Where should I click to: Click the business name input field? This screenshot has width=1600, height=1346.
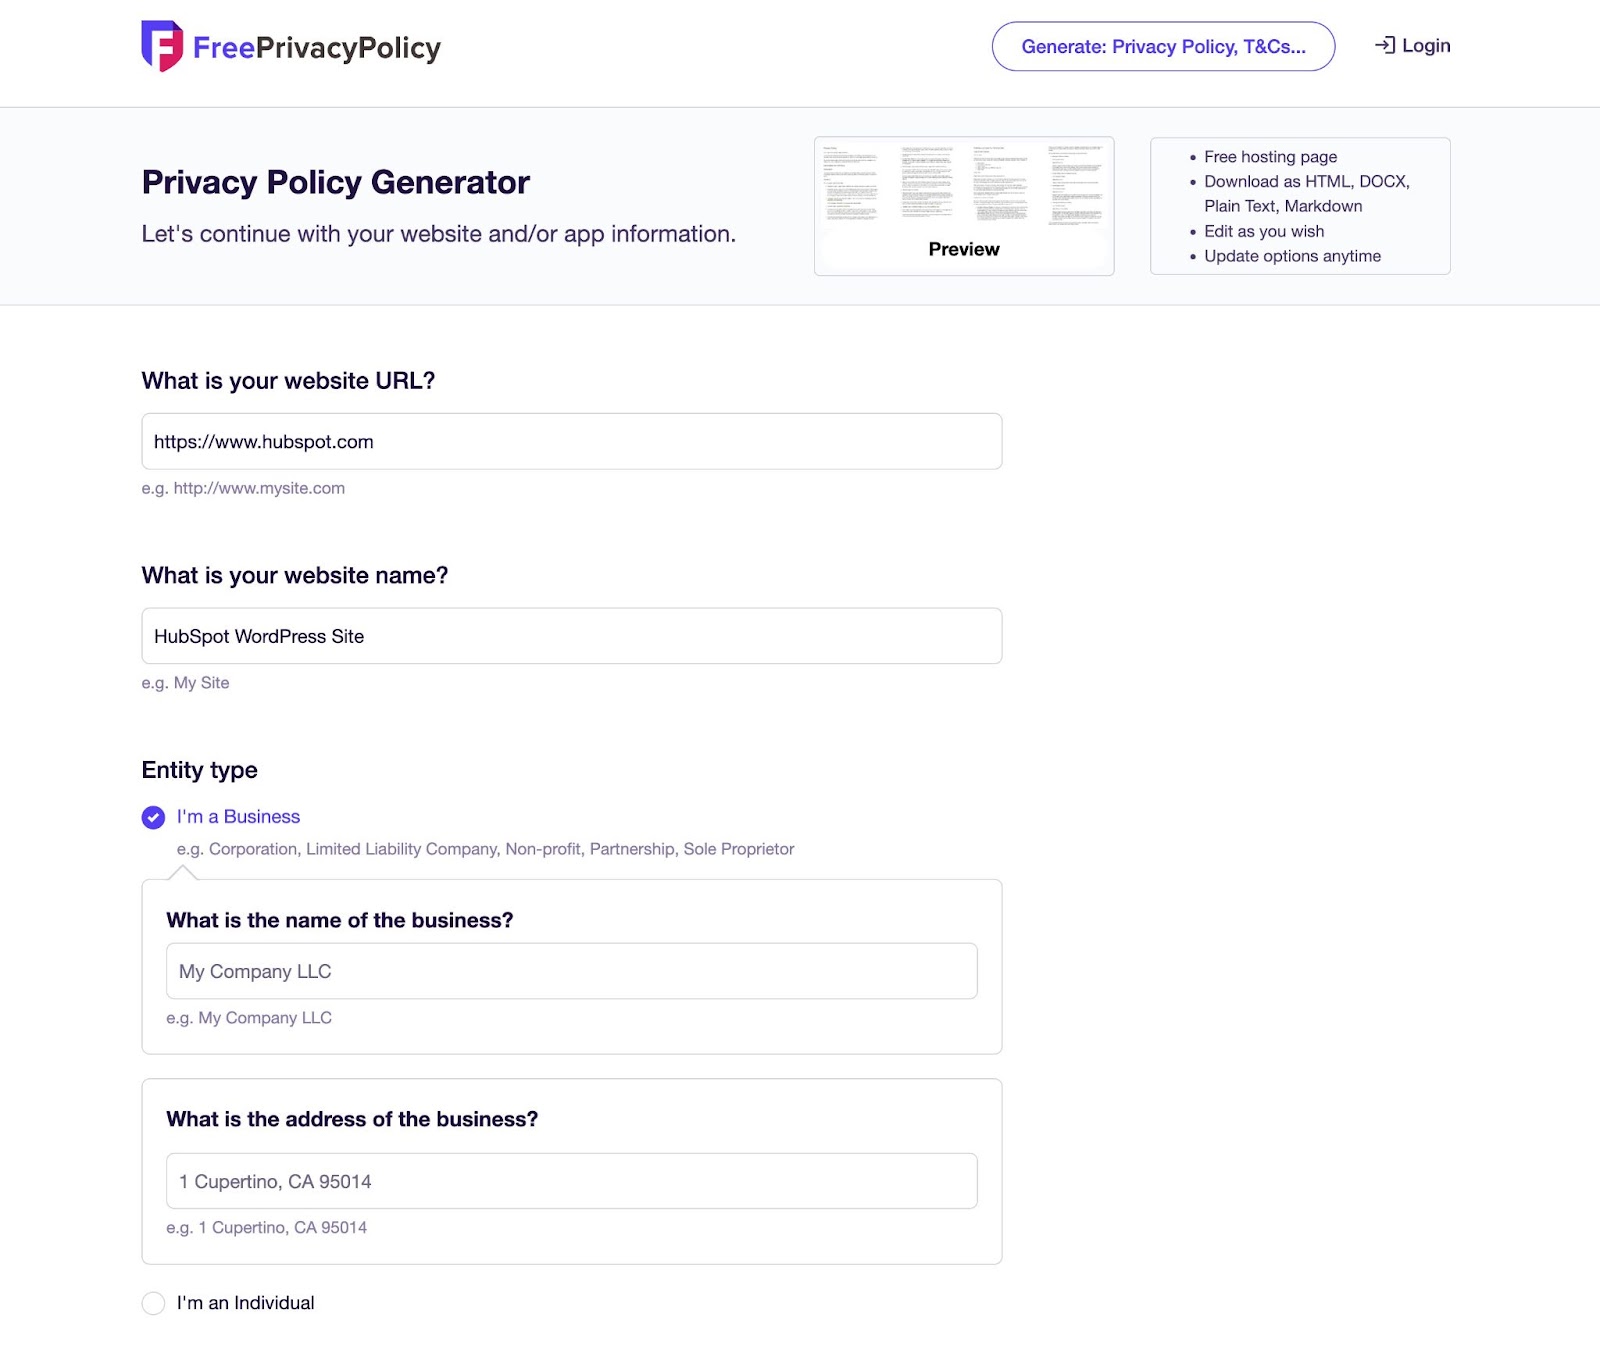tap(571, 971)
